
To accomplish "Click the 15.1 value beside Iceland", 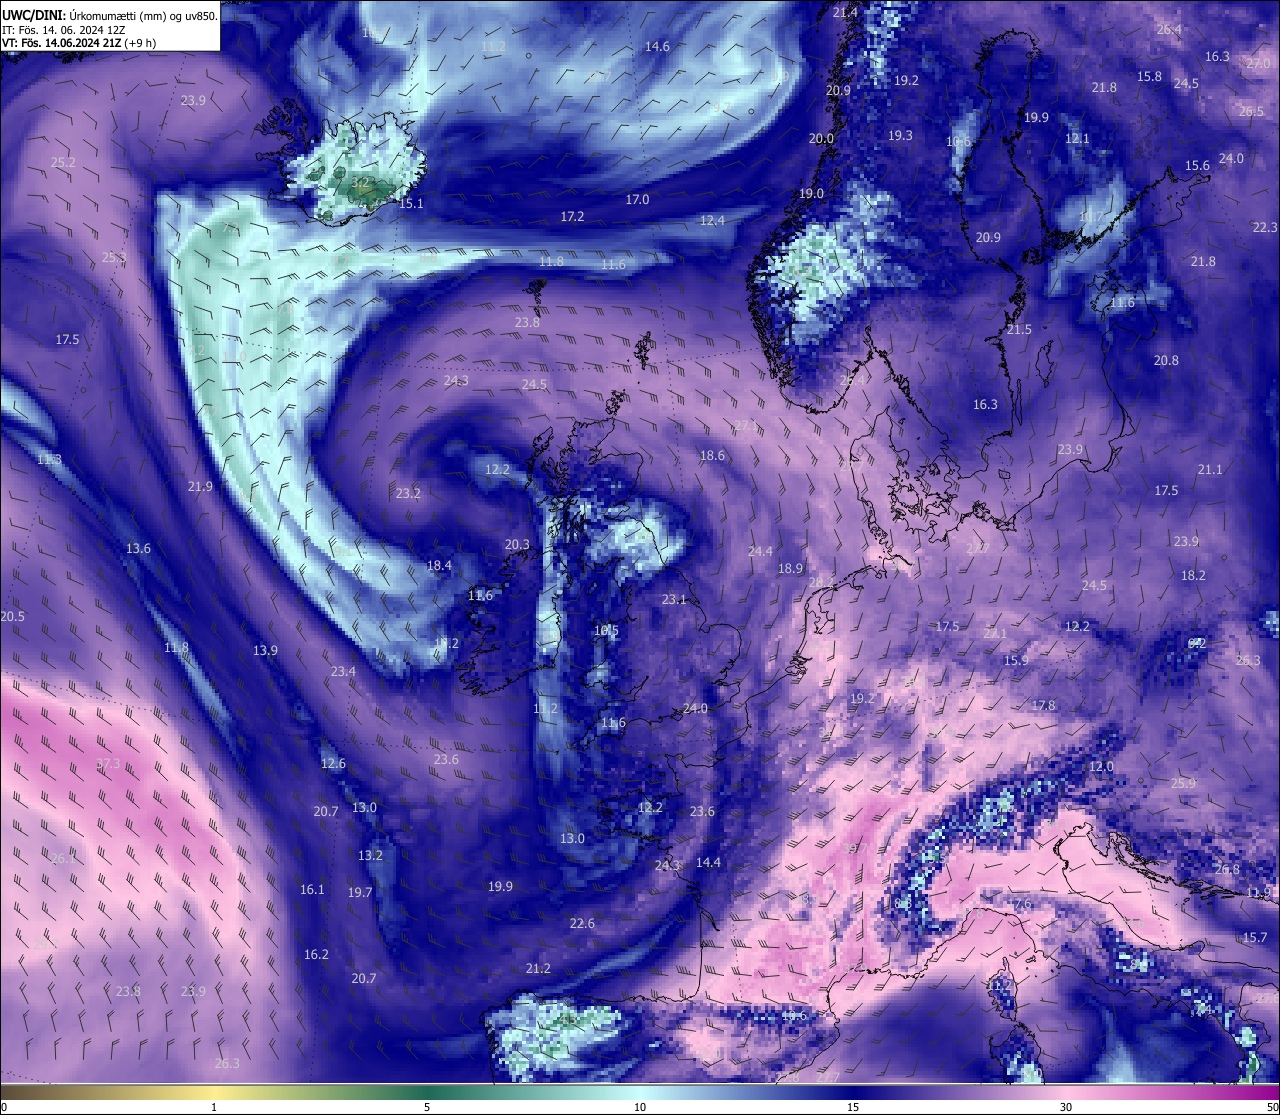I will [x=411, y=203].
